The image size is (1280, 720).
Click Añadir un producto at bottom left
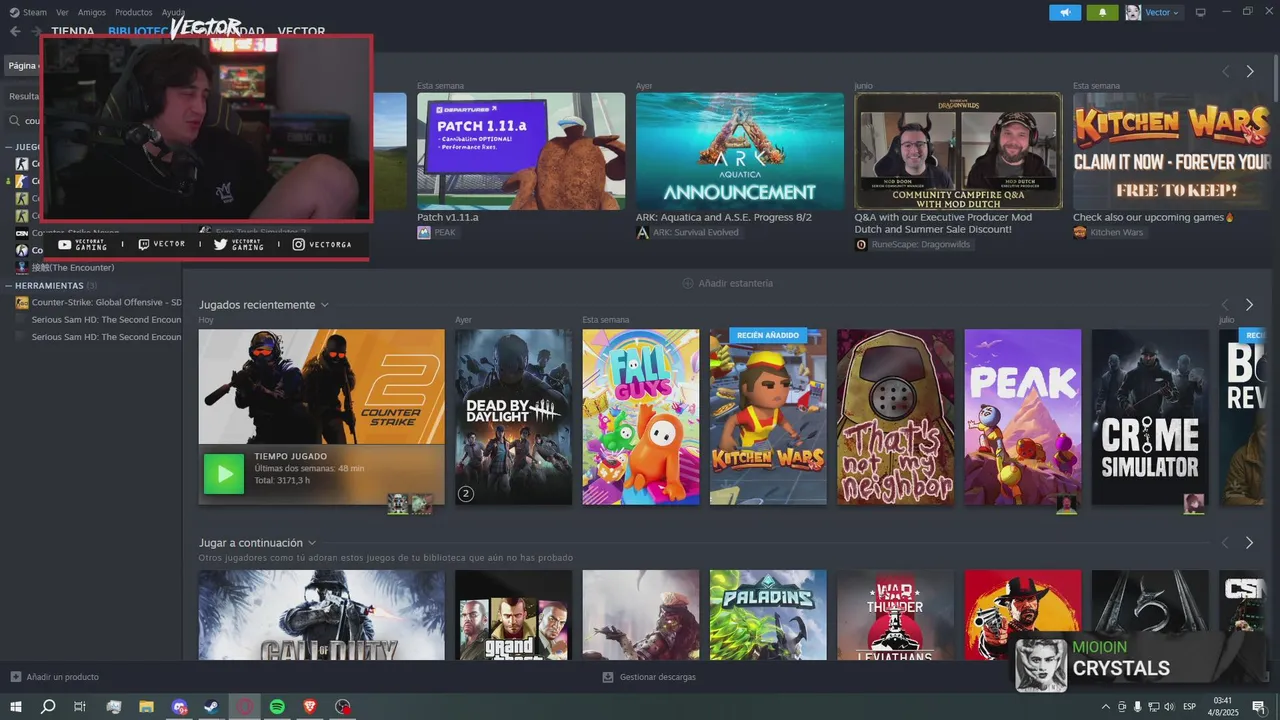tap(55, 677)
